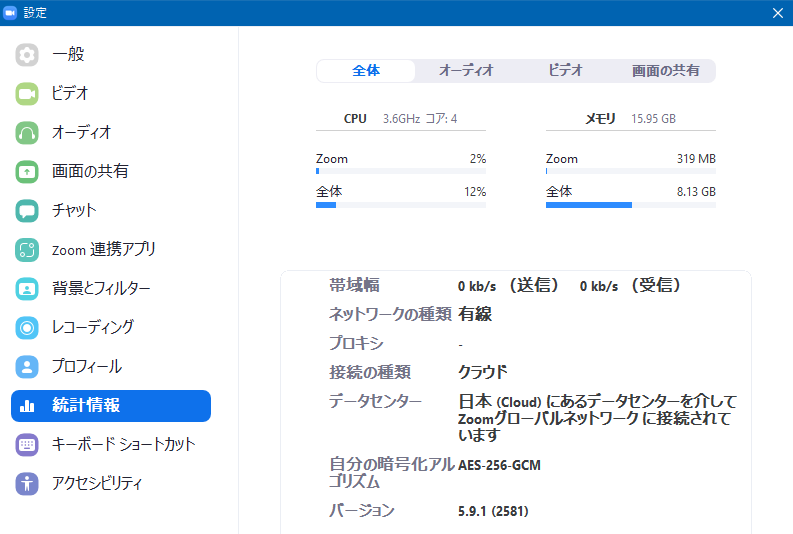The width and height of the screenshot is (793, 534).
Task: Switch to the ビデオ statistics tab
Action: (x=565, y=71)
